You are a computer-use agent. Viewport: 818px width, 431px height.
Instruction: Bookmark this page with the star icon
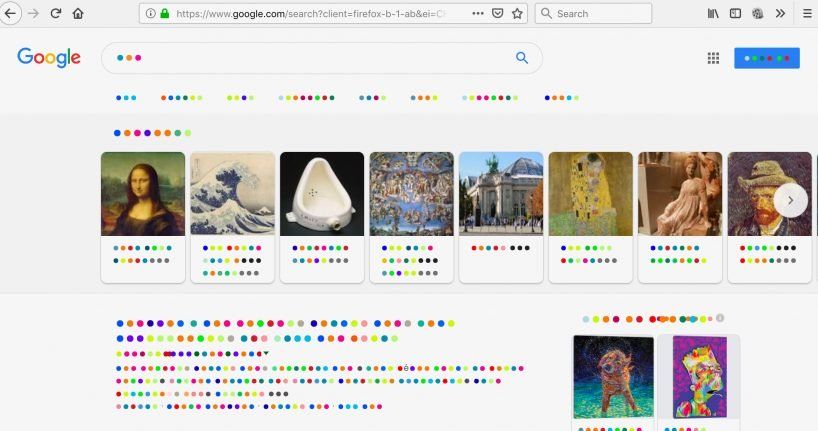[517, 14]
